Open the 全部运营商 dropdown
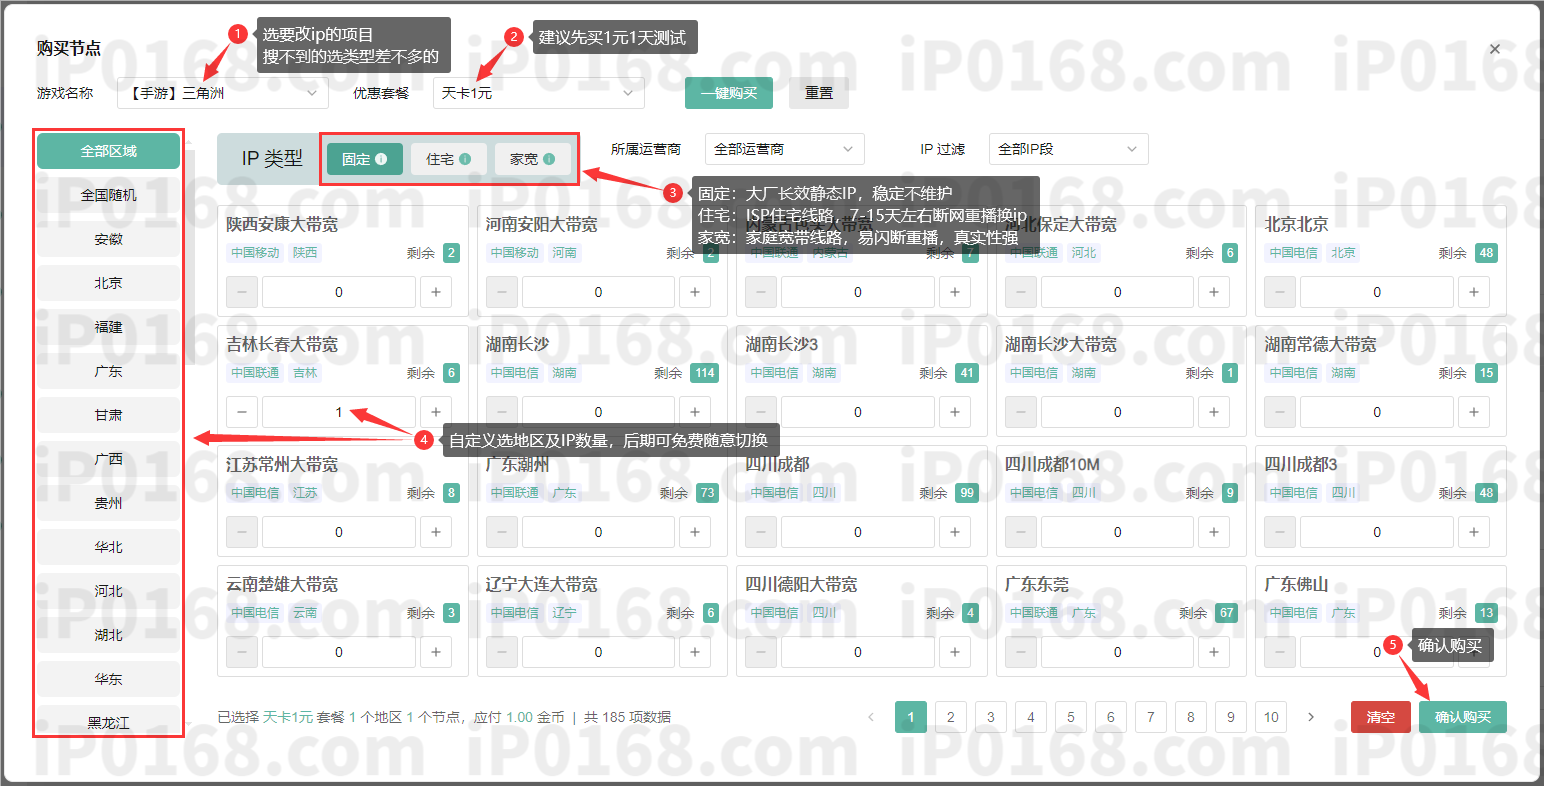The width and height of the screenshot is (1544, 786). 784,149
